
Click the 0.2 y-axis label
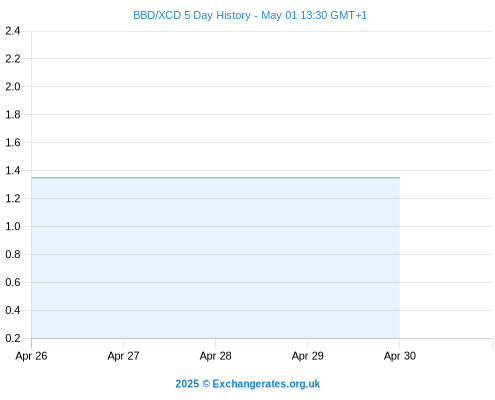(13, 338)
